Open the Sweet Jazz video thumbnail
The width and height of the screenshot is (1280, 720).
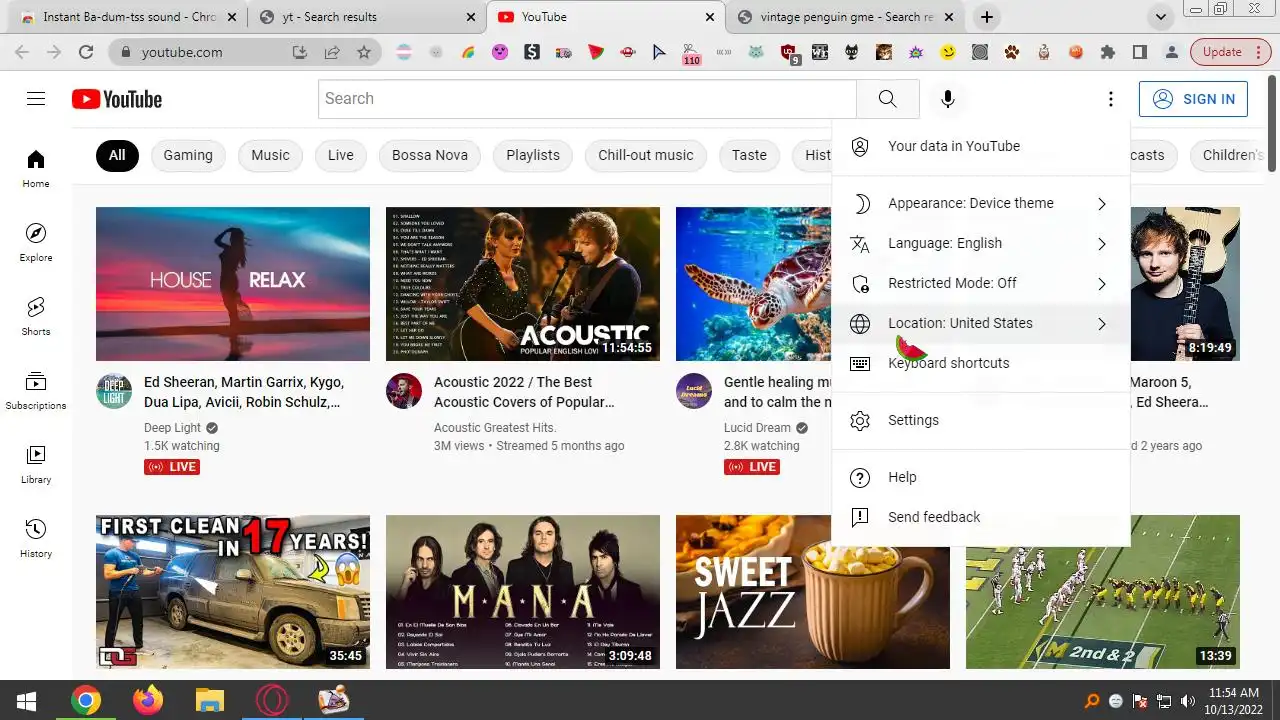[813, 592]
